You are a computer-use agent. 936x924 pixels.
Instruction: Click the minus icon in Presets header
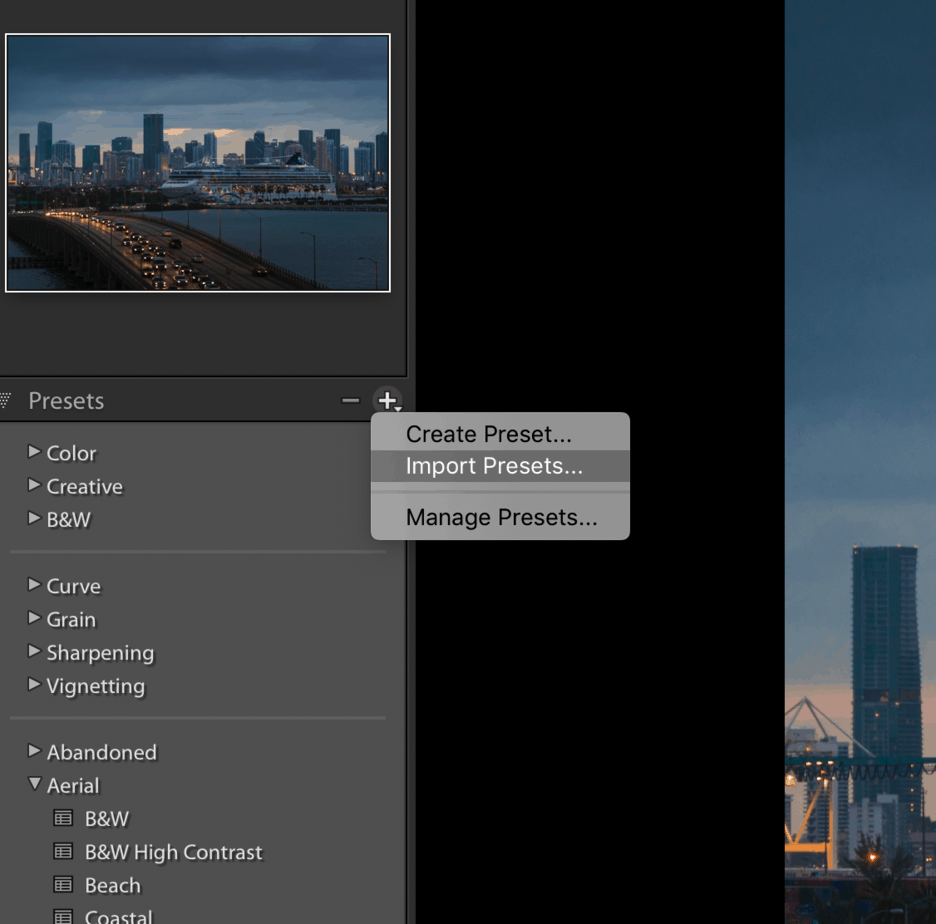pyautogui.click(x=350, y=401)
